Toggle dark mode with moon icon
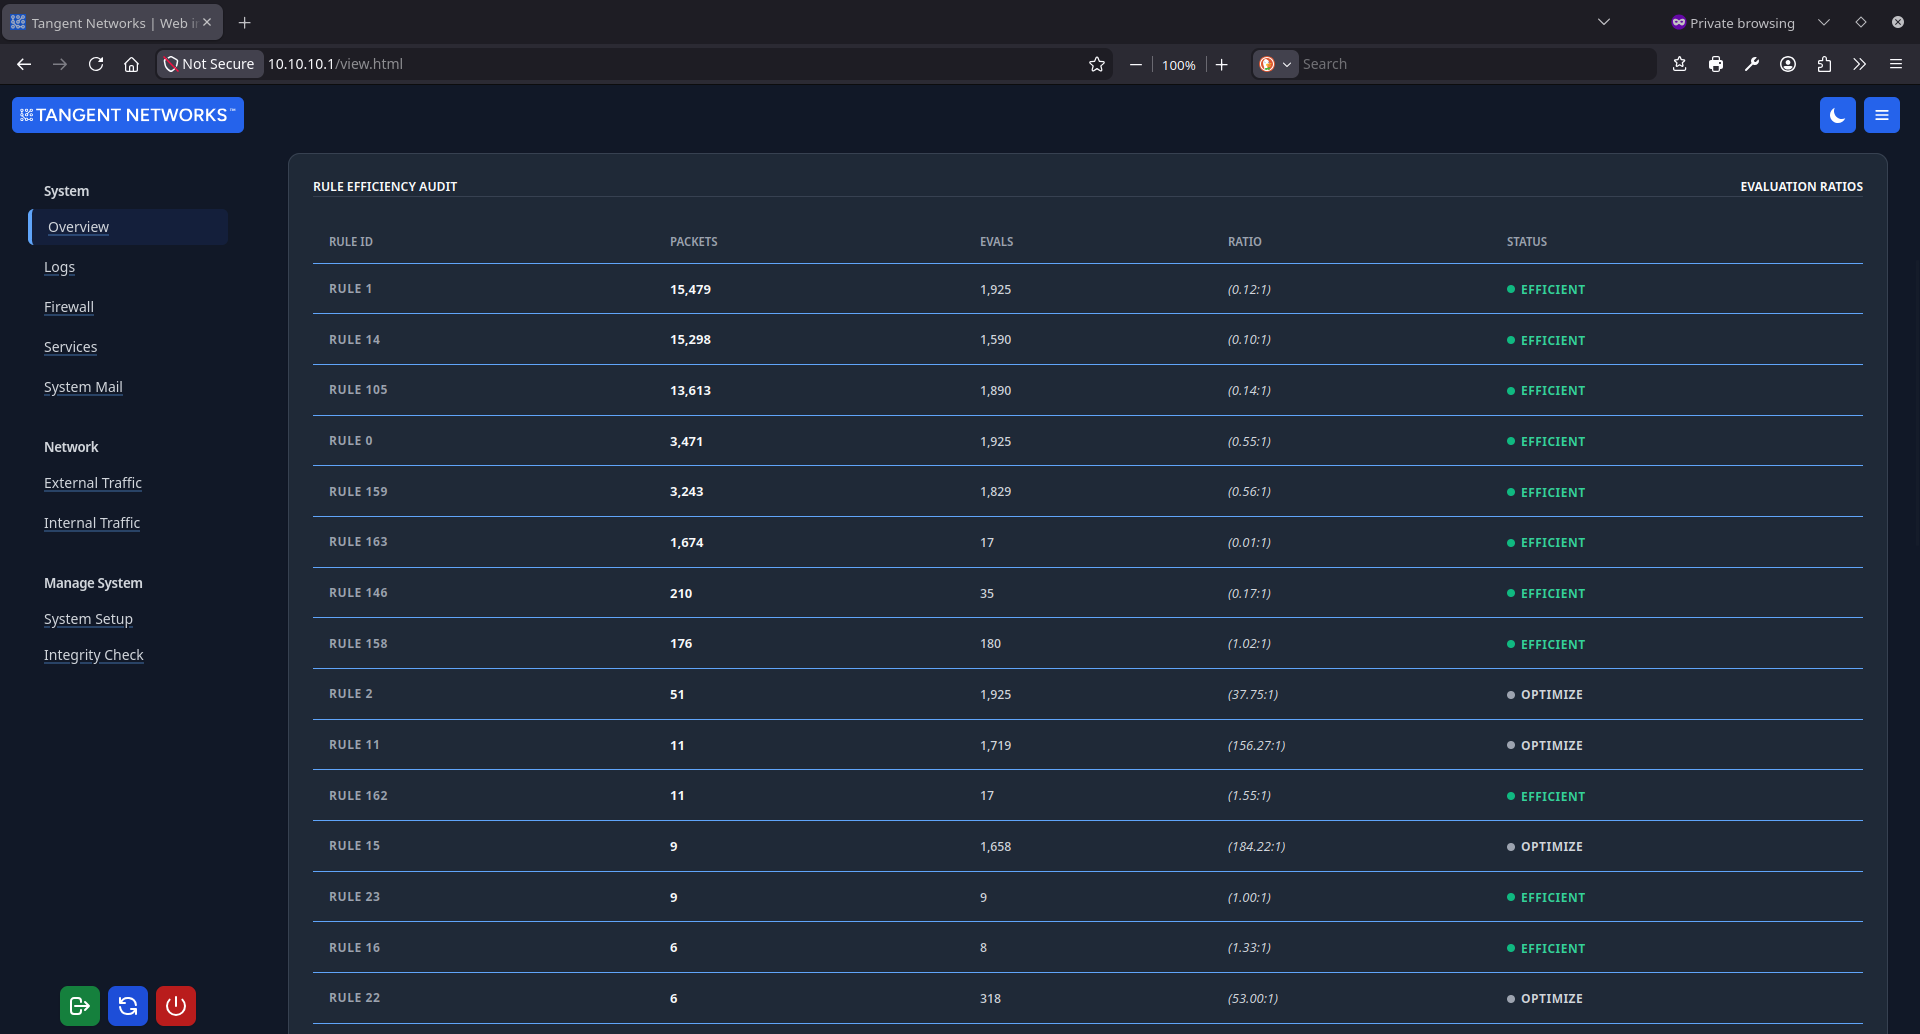The height and width of the screenshot is (1034, 1920). coord(1837,115)
